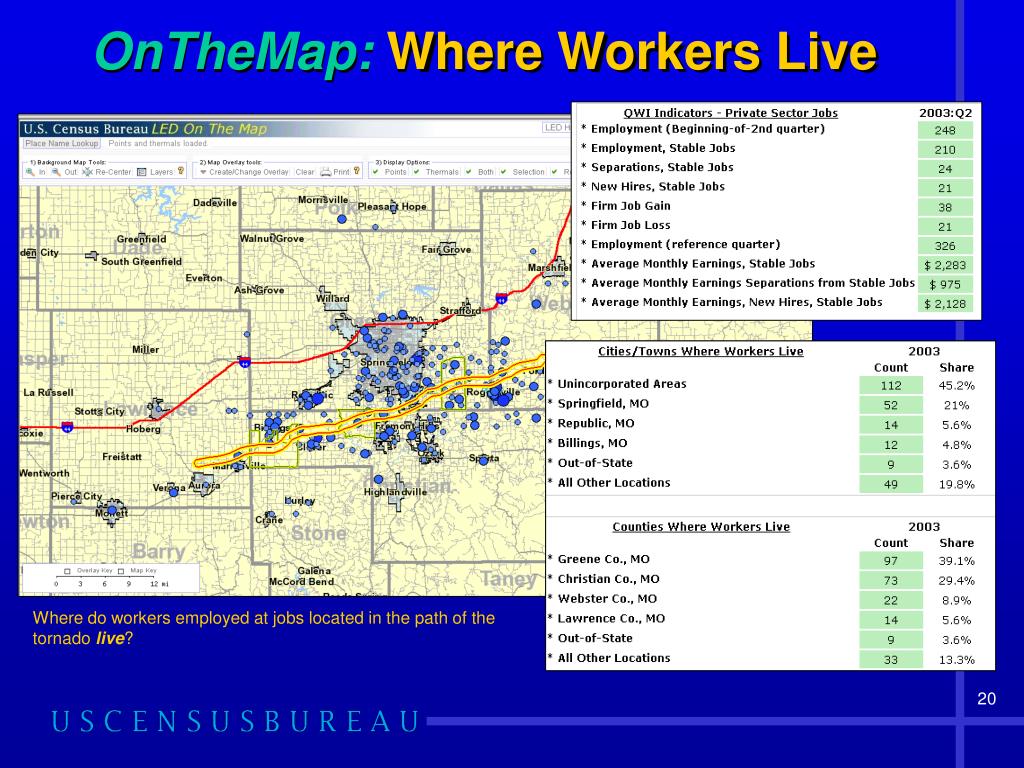Toggle Overlay Key checkbox in legend
Screen dimensions: 1024x768
(x=67, y=571)
